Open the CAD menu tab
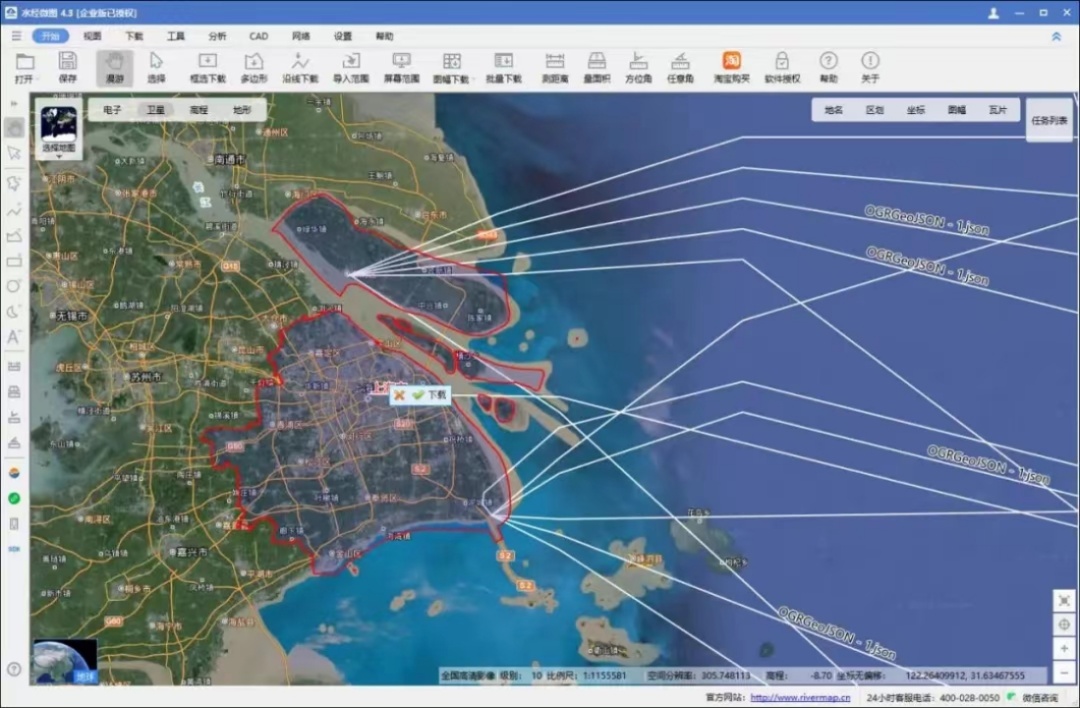This screenshot has height=708, width=1080. point(259,36)
